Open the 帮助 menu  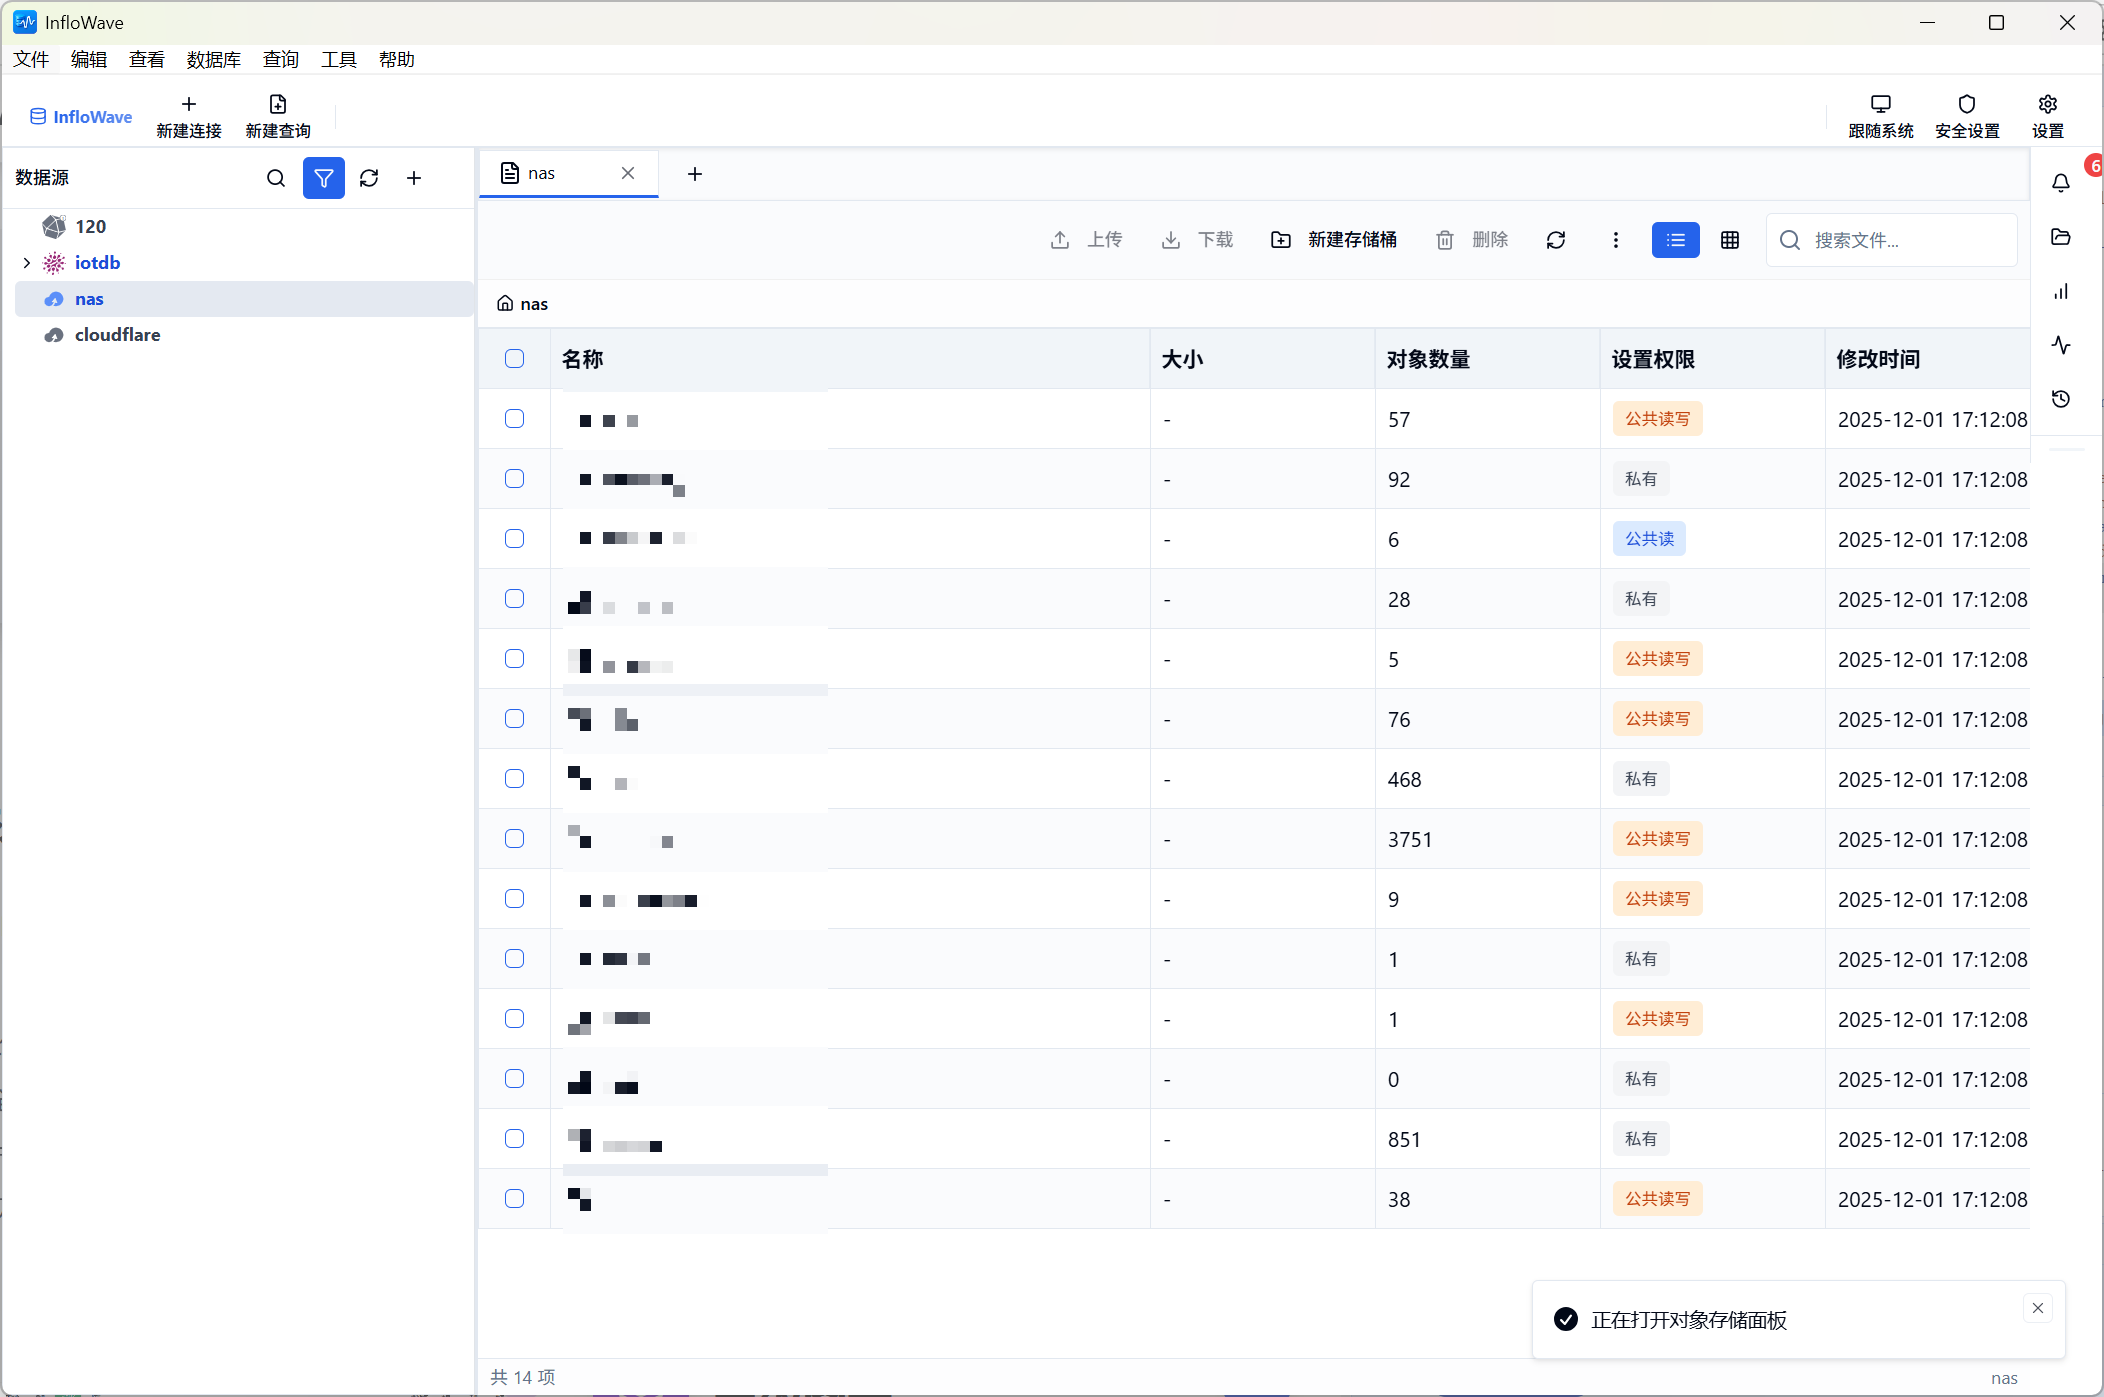[x=397, y=60]
